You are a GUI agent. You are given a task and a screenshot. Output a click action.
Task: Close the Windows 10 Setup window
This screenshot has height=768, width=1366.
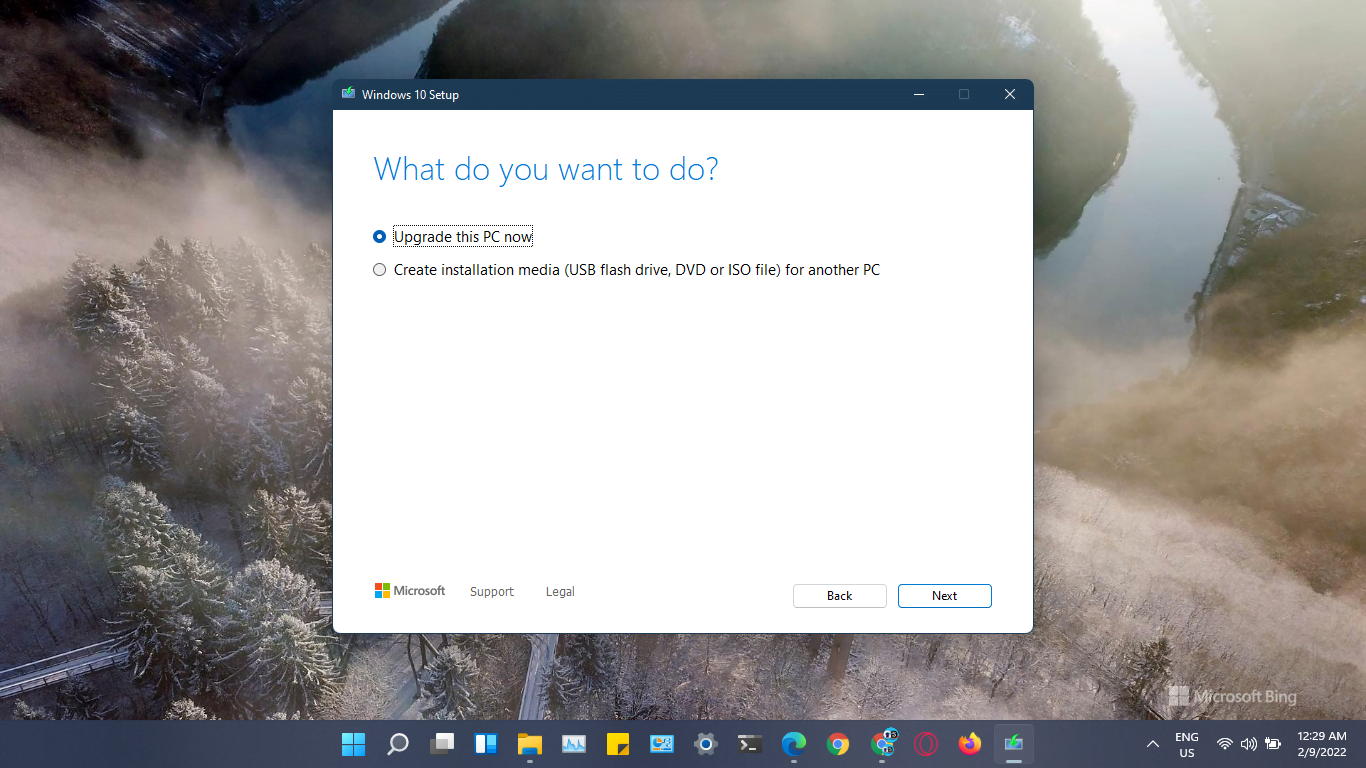coord(1010,94)
